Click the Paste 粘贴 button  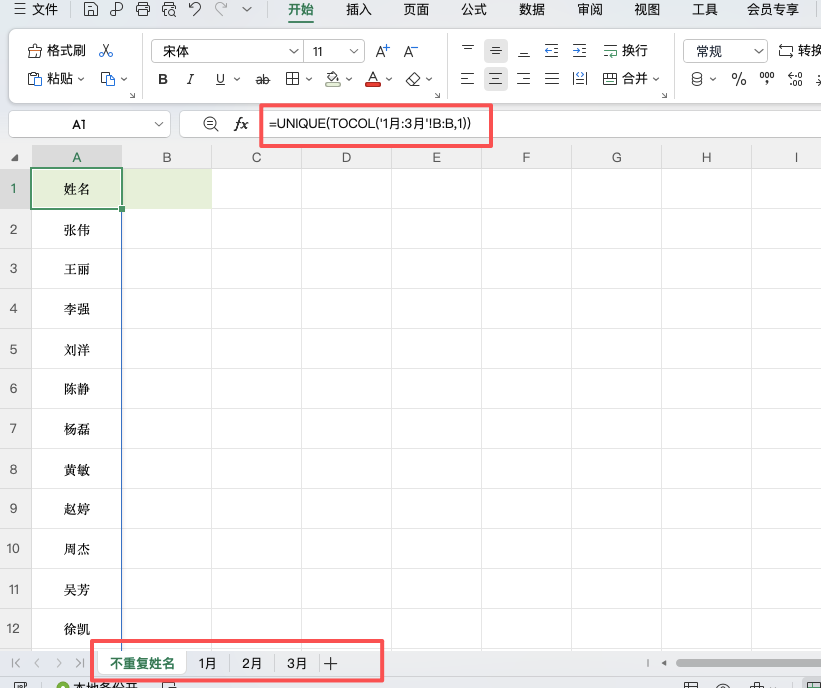tap(50, 79)
